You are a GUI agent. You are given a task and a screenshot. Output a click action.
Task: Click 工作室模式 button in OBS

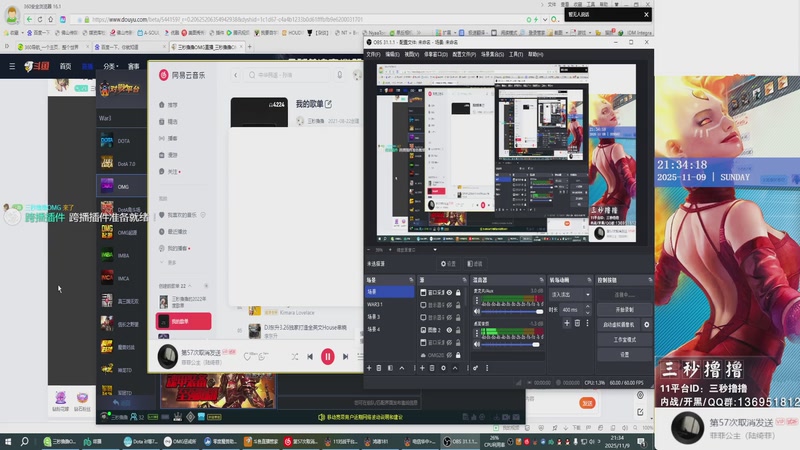click(x=624, y=339)
